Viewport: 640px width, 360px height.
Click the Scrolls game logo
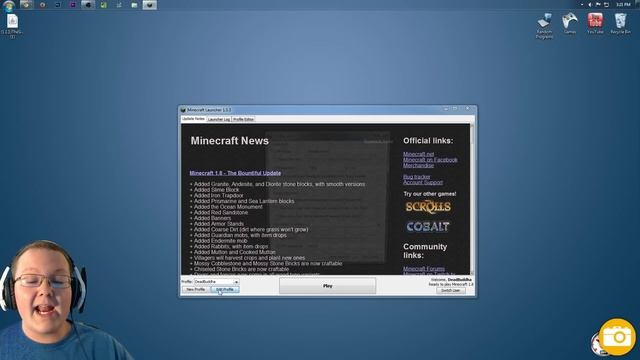[x=428, y=207]
